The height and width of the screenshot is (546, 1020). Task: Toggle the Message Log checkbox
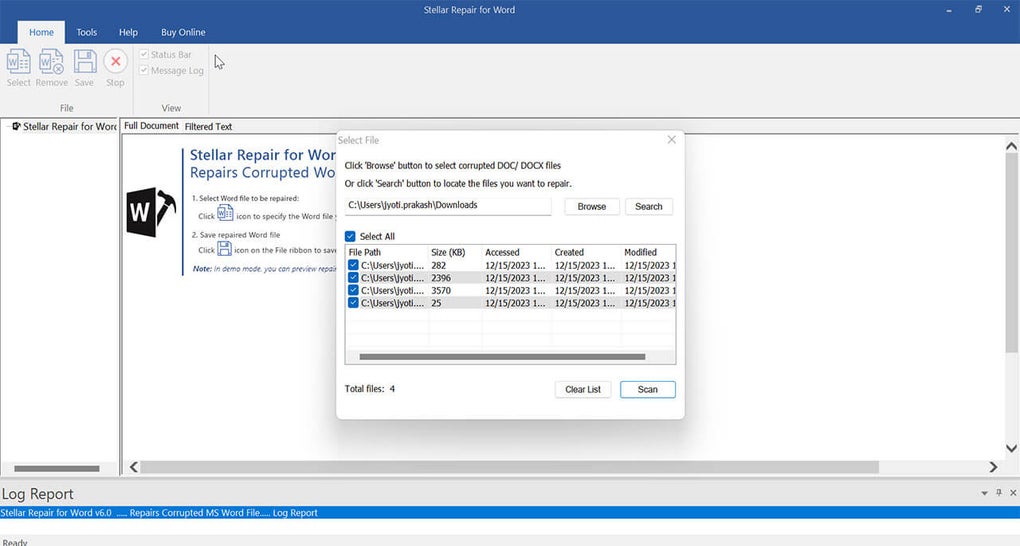coord(144,70)
